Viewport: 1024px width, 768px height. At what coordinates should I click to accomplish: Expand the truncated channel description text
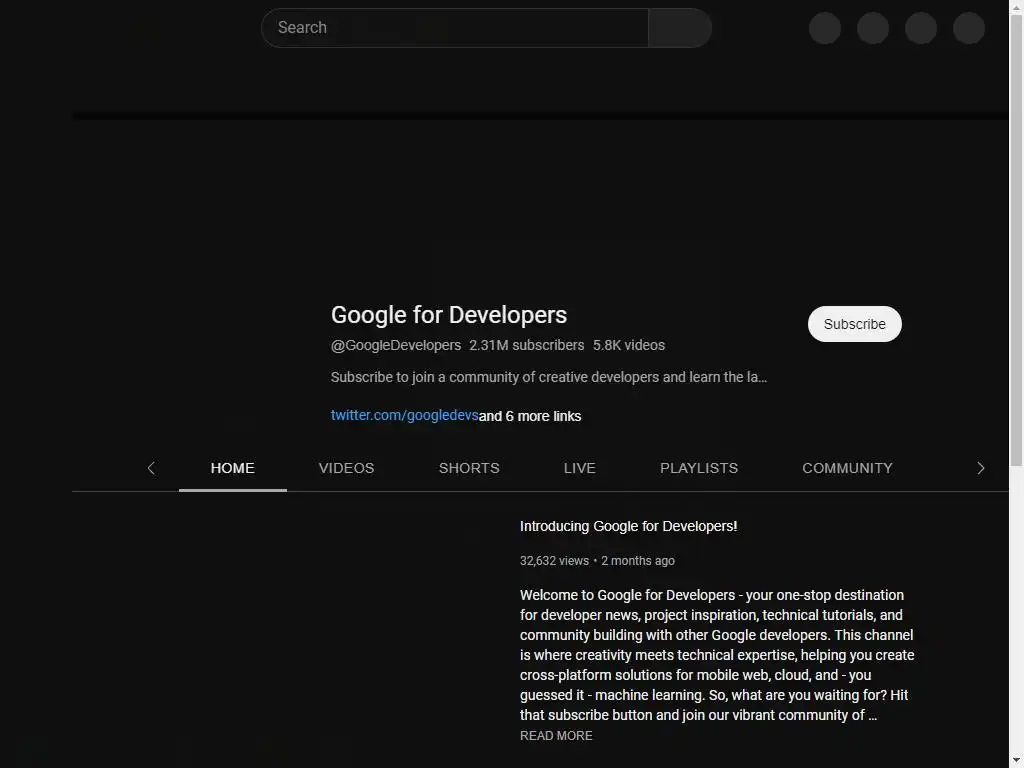549,377
